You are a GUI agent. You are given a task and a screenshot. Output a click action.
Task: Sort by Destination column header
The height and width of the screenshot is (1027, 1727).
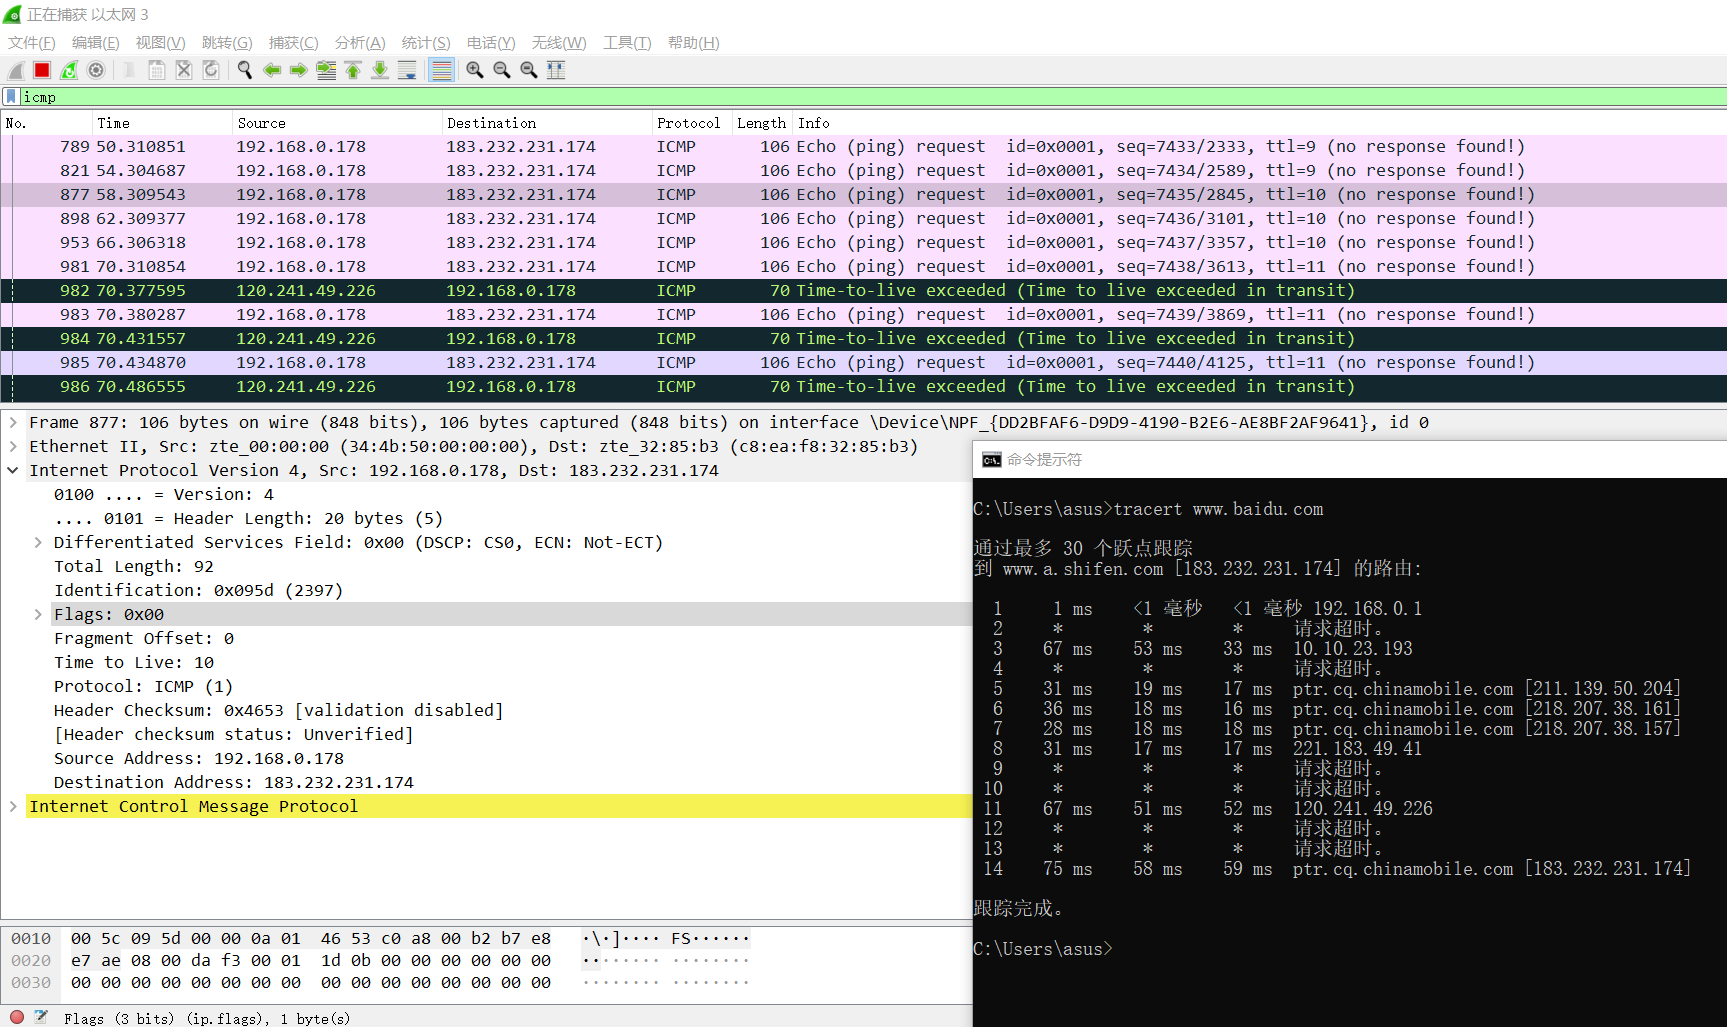pos(547,123)
